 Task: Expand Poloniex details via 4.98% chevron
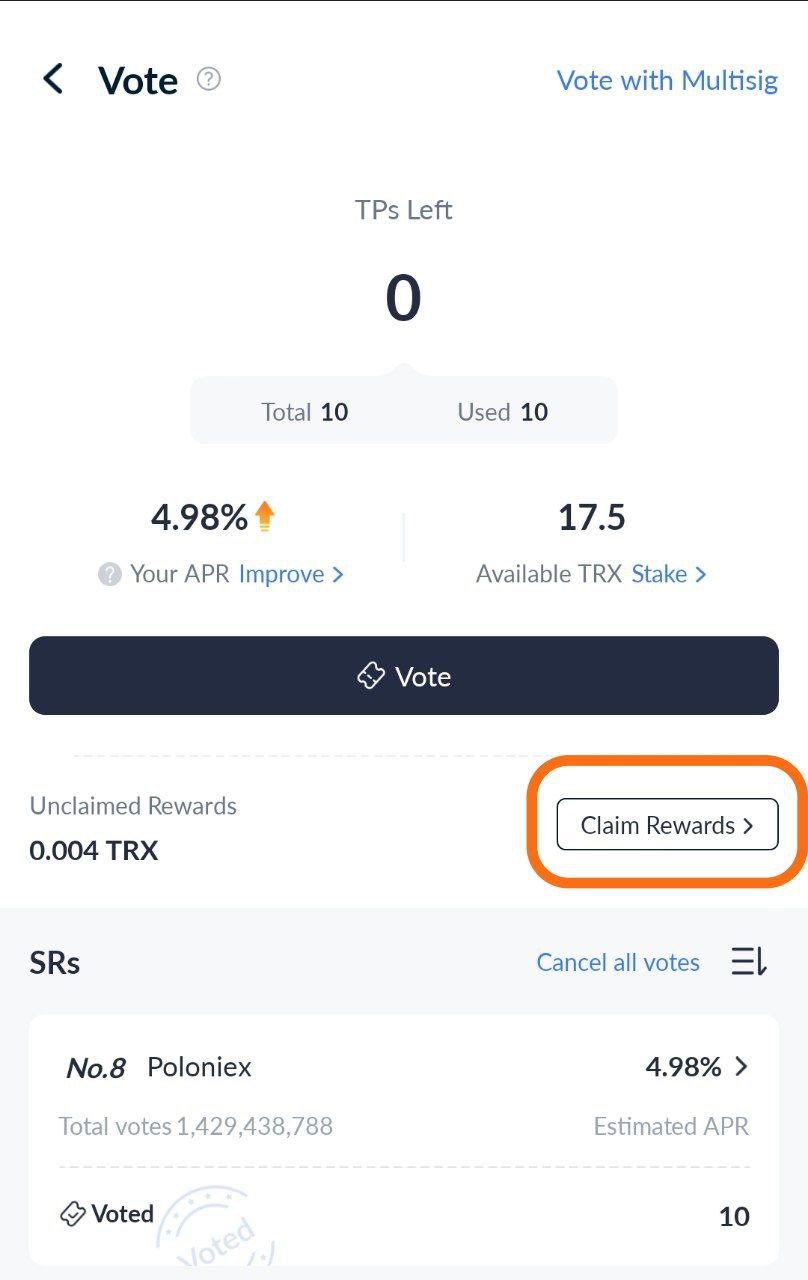coord(741,1067)
